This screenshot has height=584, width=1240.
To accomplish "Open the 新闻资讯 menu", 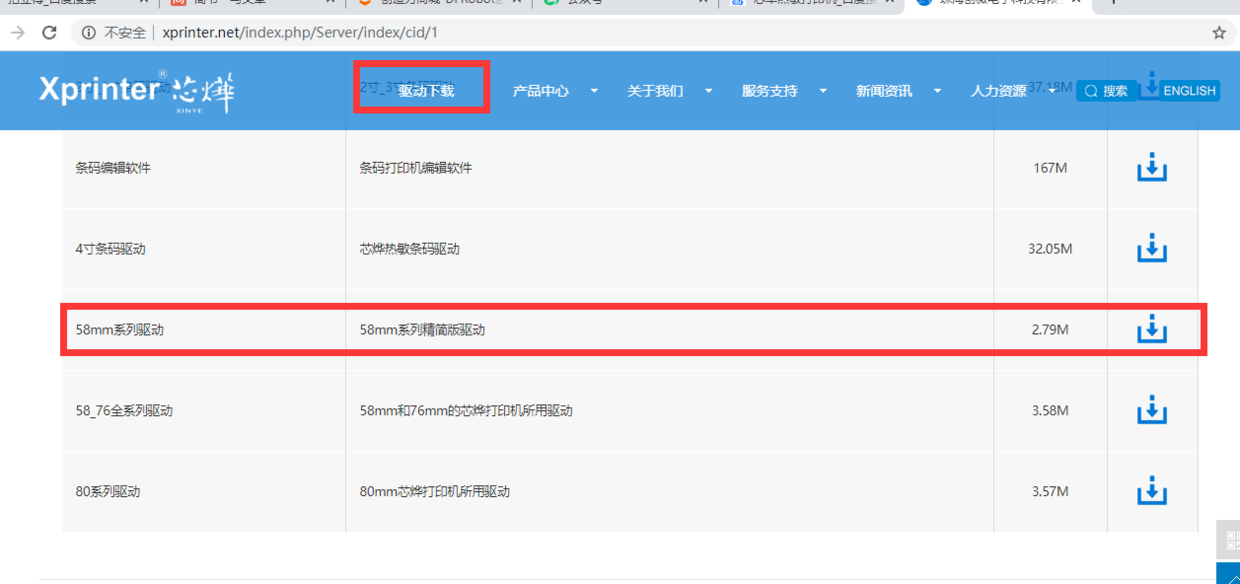I will pos(884,91).
